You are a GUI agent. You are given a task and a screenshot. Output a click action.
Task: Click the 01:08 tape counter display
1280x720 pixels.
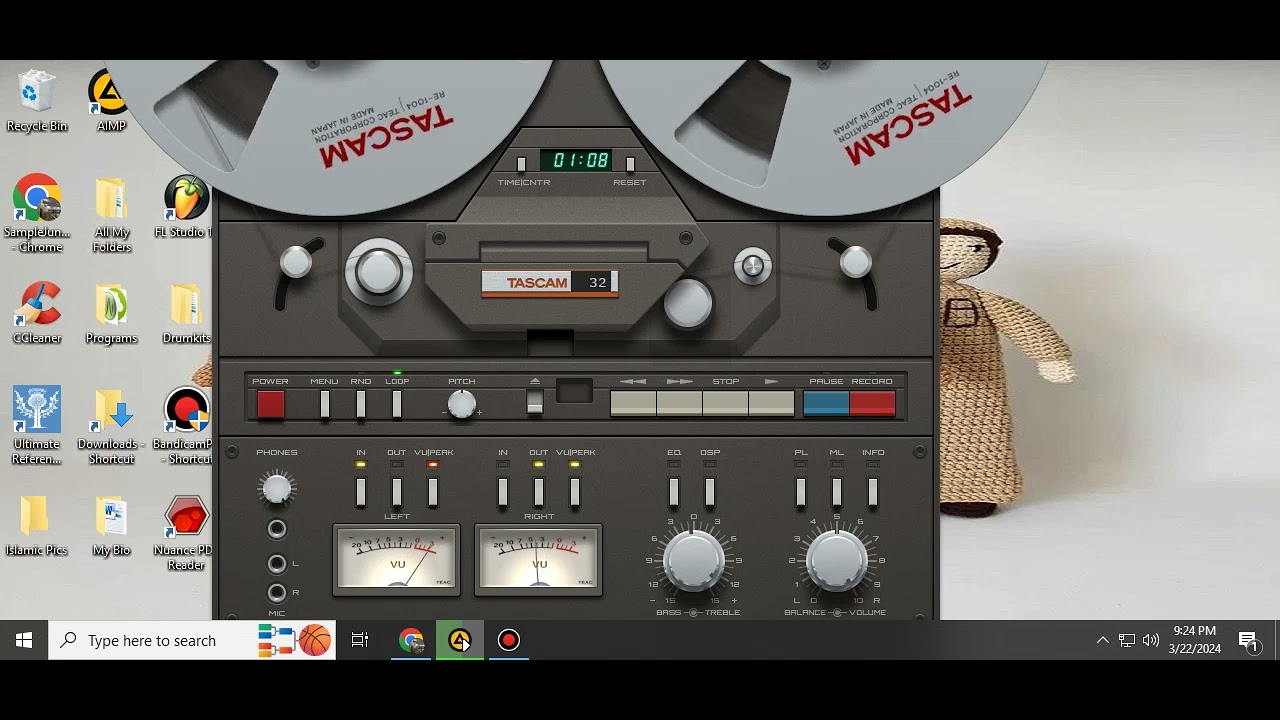coord(575,160)
